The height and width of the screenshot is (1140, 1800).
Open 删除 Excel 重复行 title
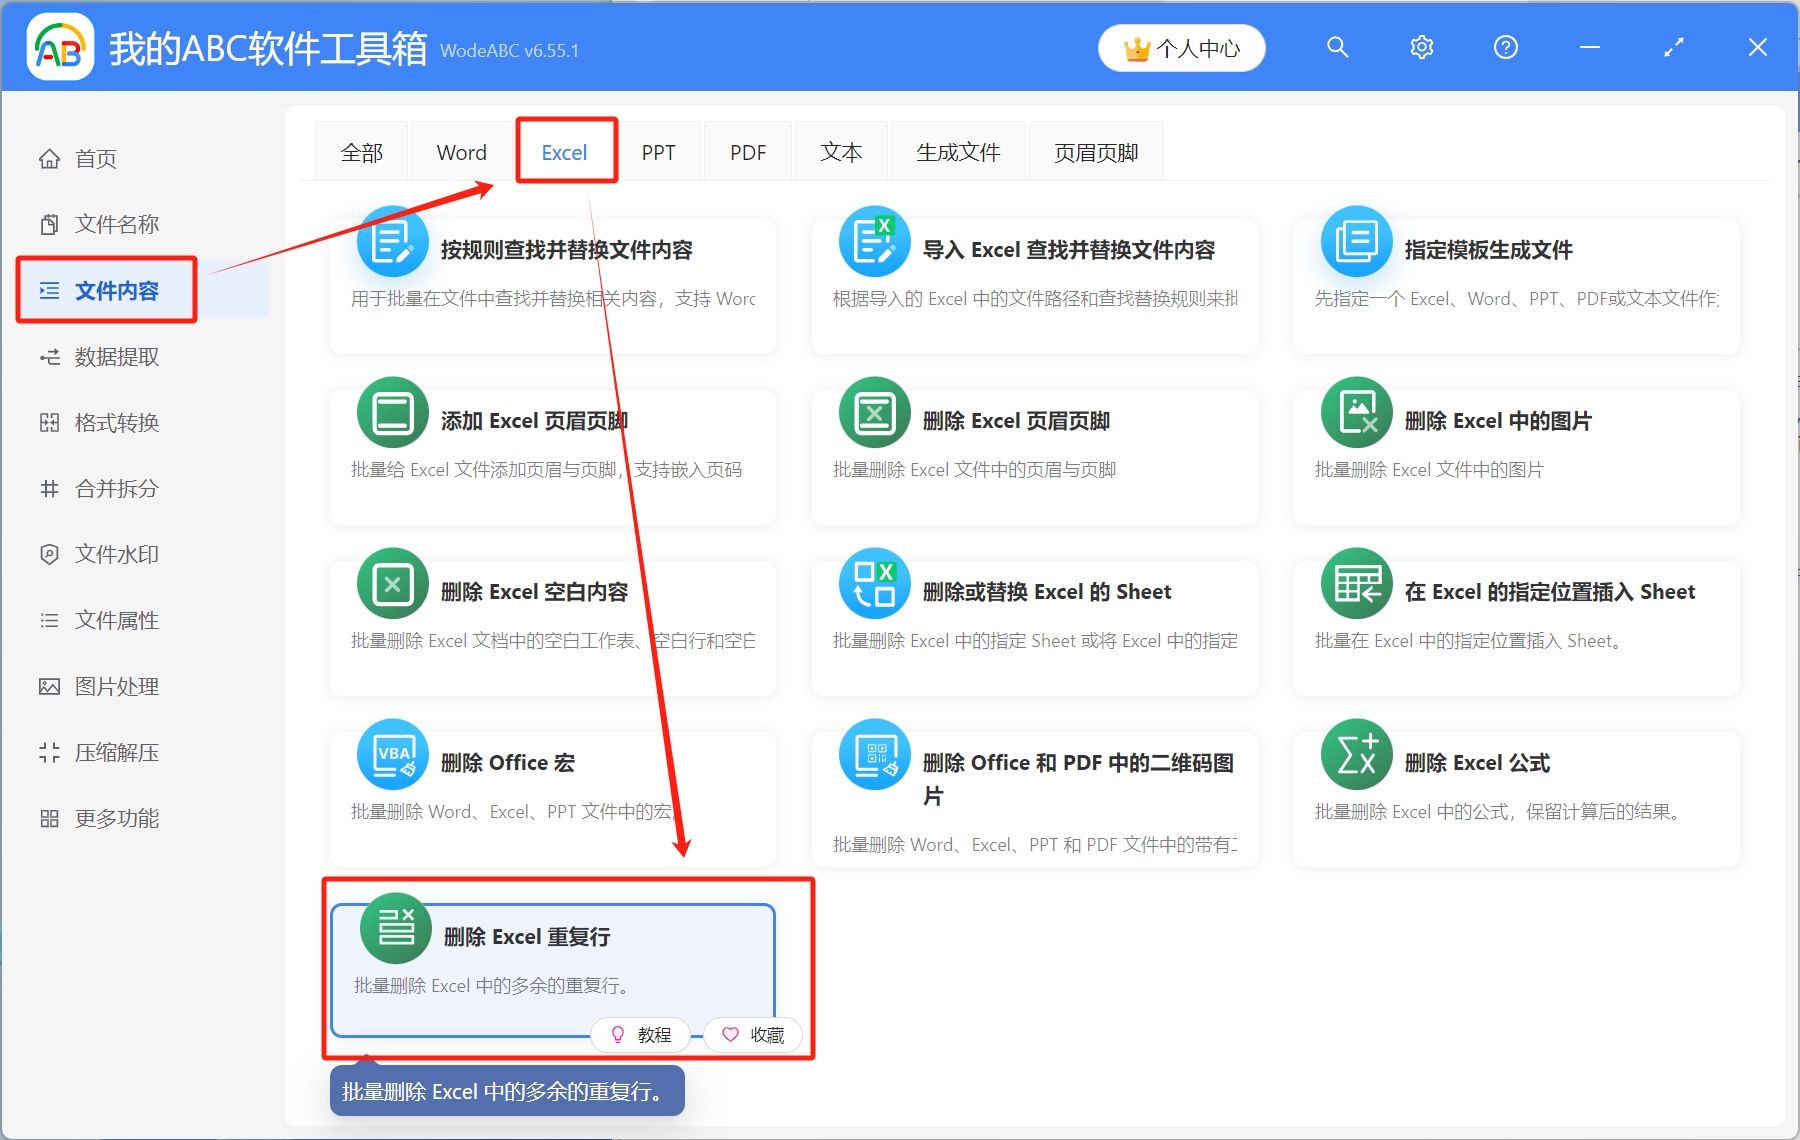pos(527,937)
